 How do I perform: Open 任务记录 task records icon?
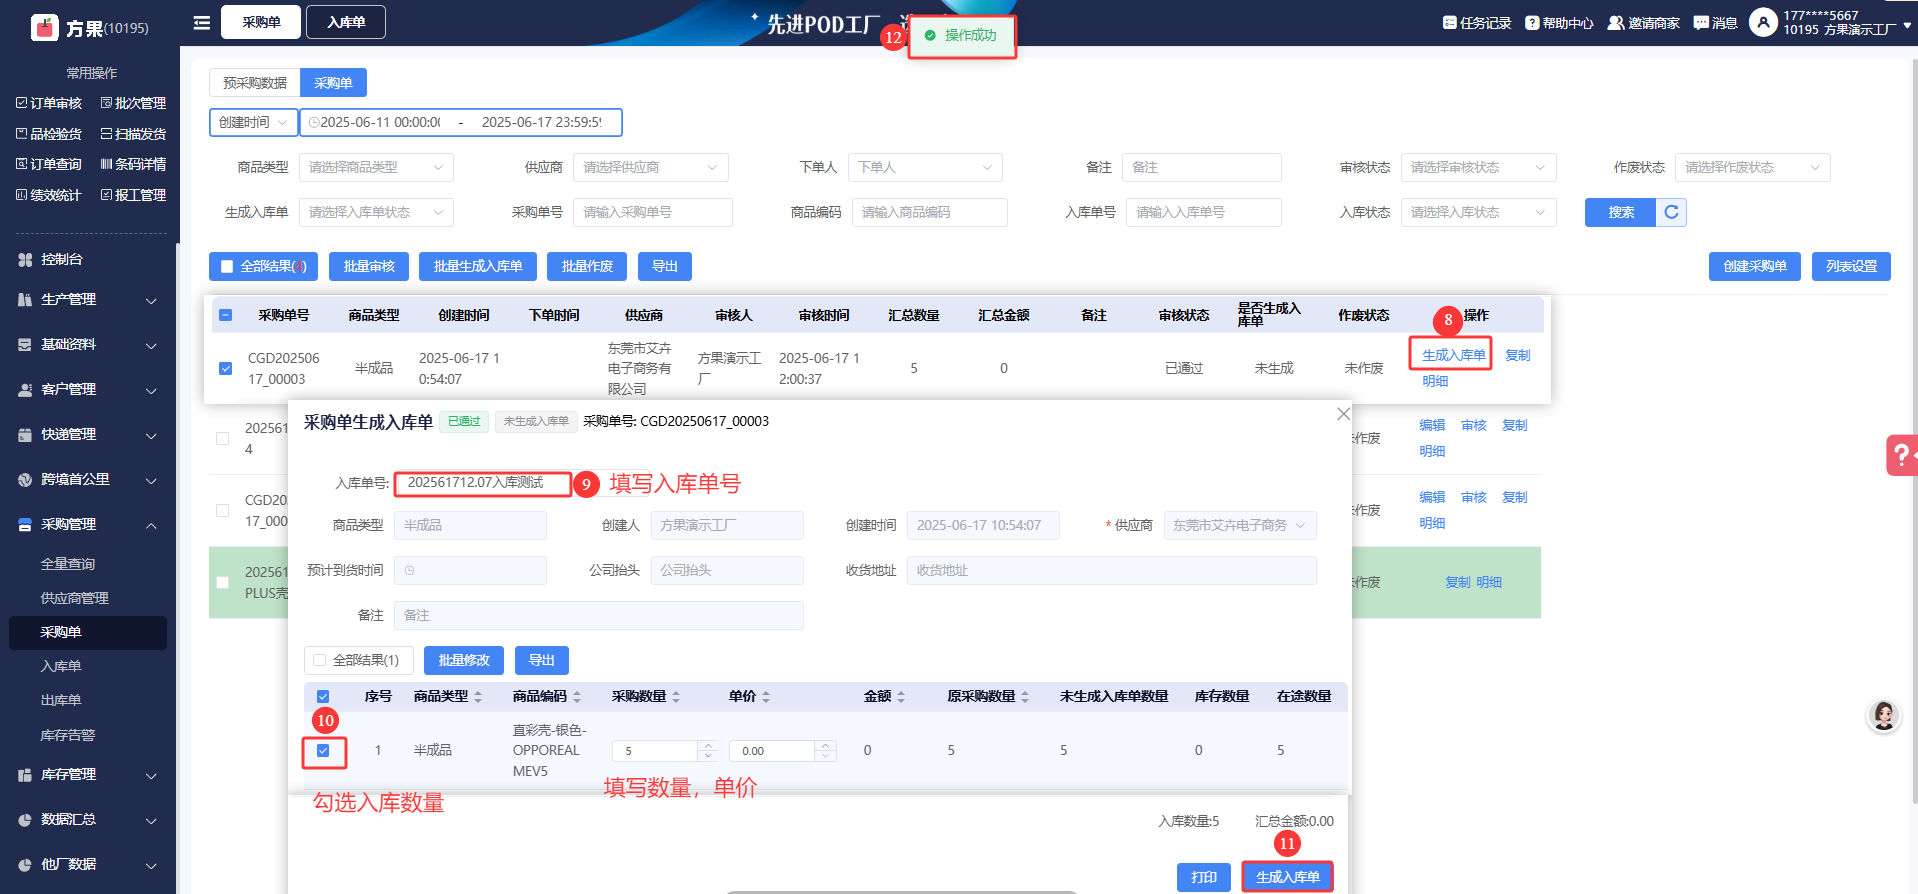point(1449,23)
